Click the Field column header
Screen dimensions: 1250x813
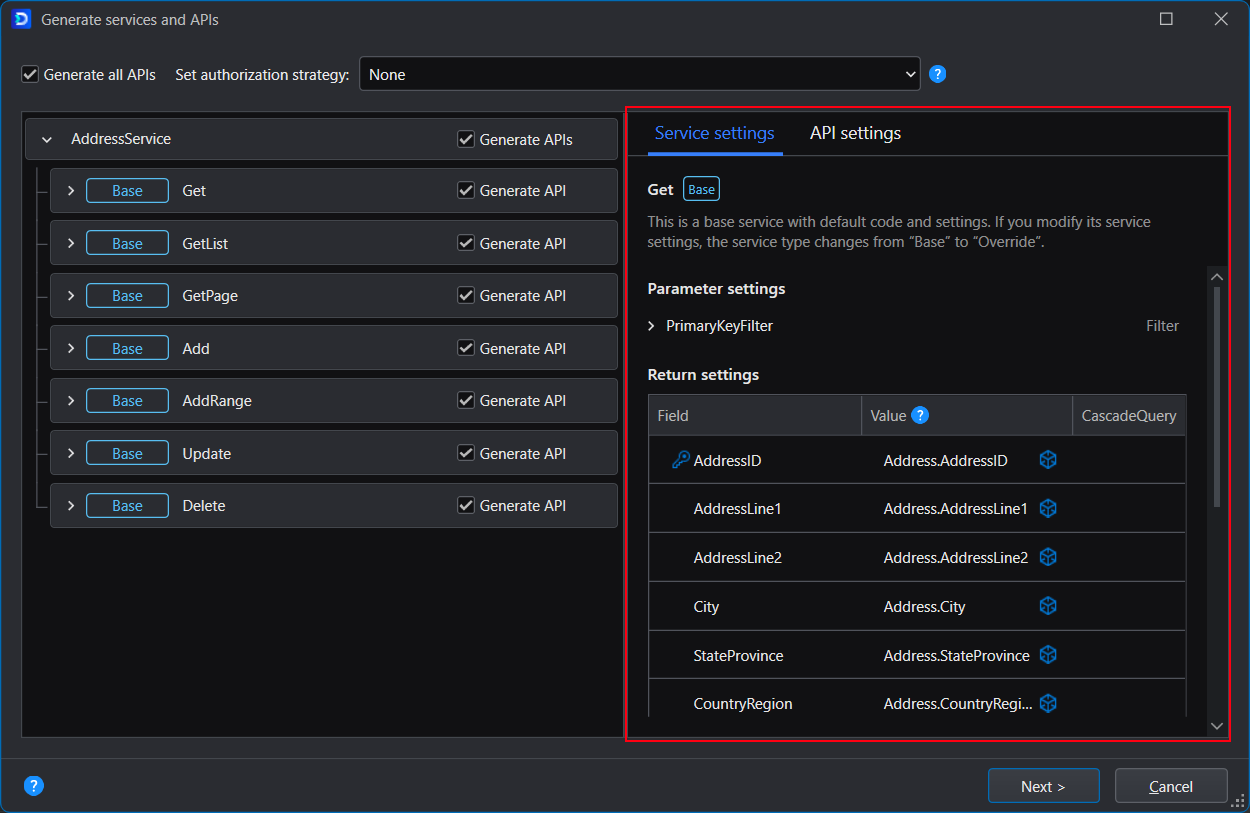[x=755, y=415]
